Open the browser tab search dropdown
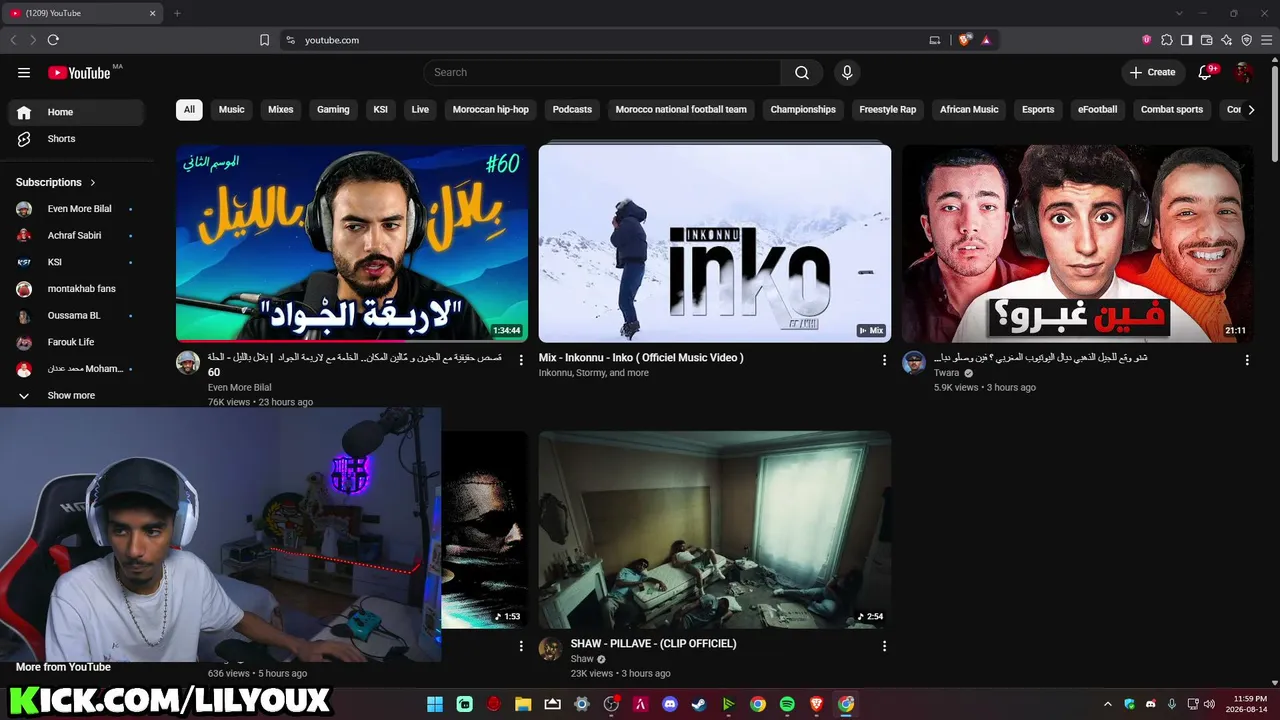Viewport: 1280px width, 720px height. (1180, 13)
